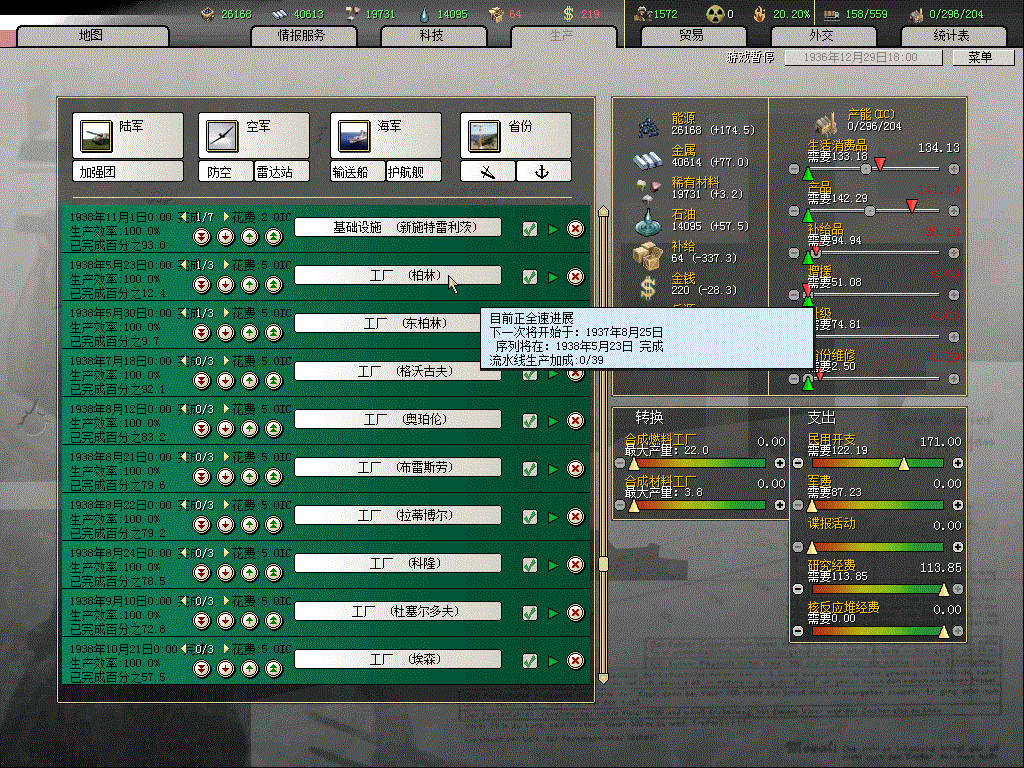This screenshot has width=1024, height=768.
Task: Switch to the 科技 tab
Action: pos(433,36)
